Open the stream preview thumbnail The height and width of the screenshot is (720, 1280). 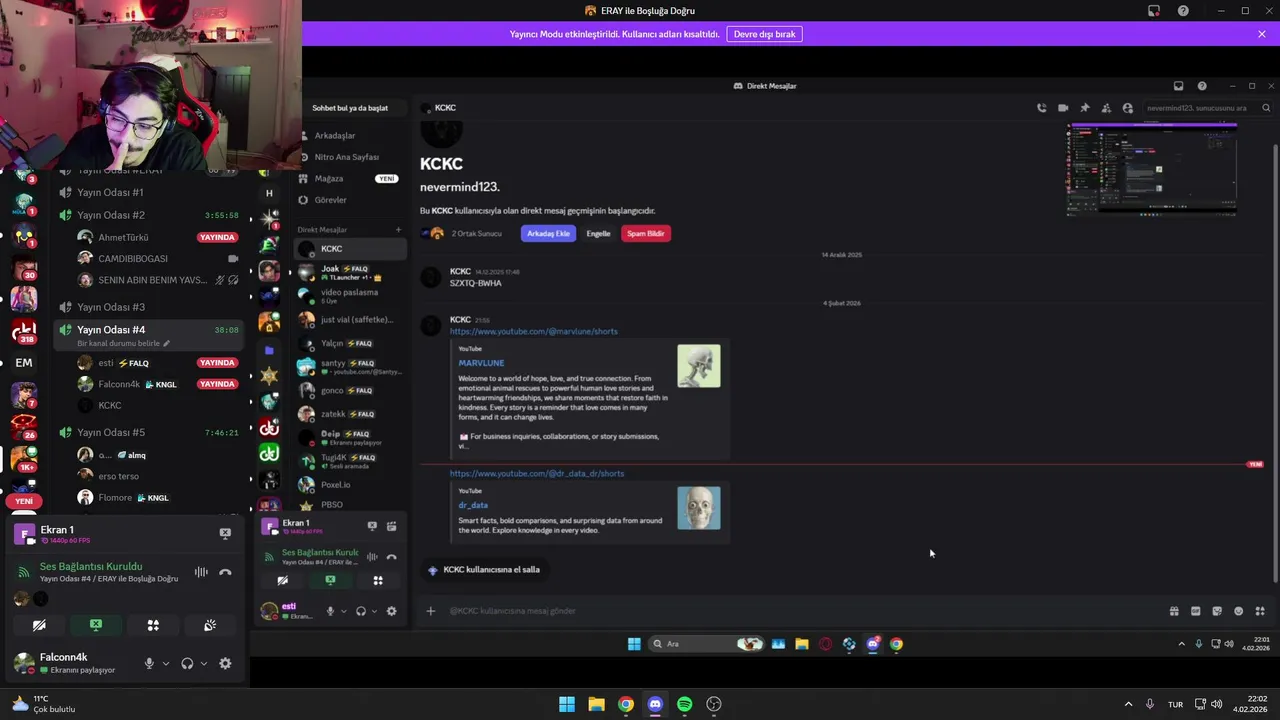[1151, 170]
